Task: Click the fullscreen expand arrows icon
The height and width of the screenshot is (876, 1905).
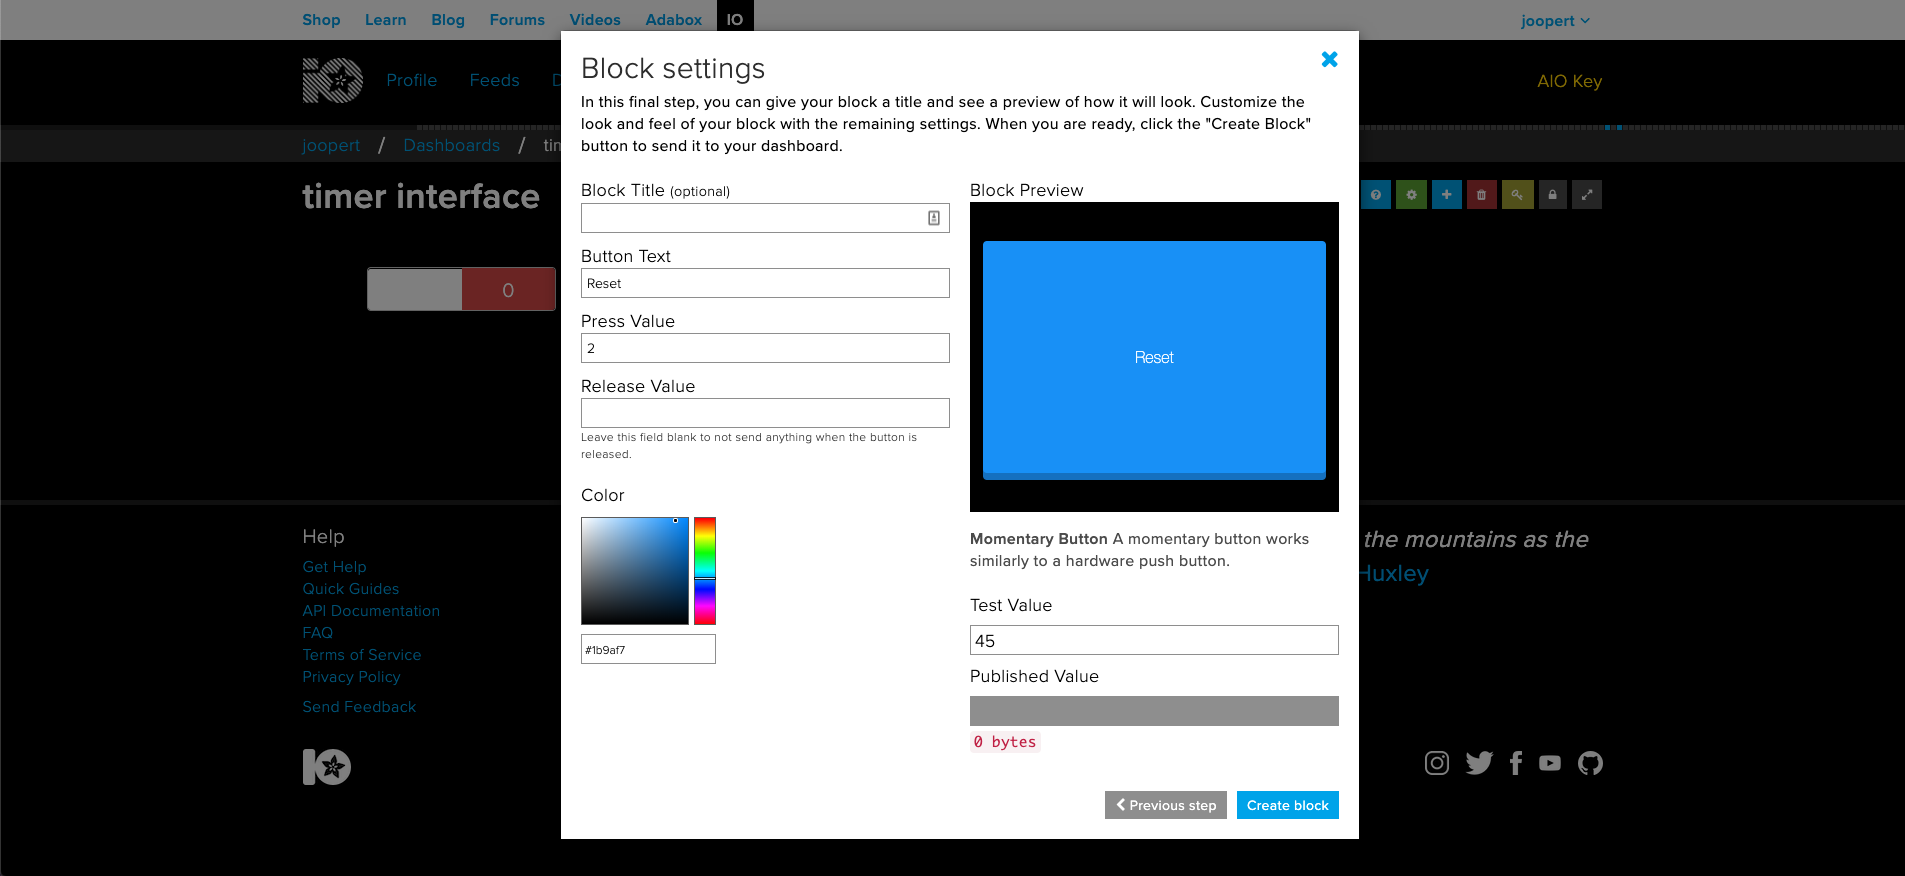Action: 1587,195
